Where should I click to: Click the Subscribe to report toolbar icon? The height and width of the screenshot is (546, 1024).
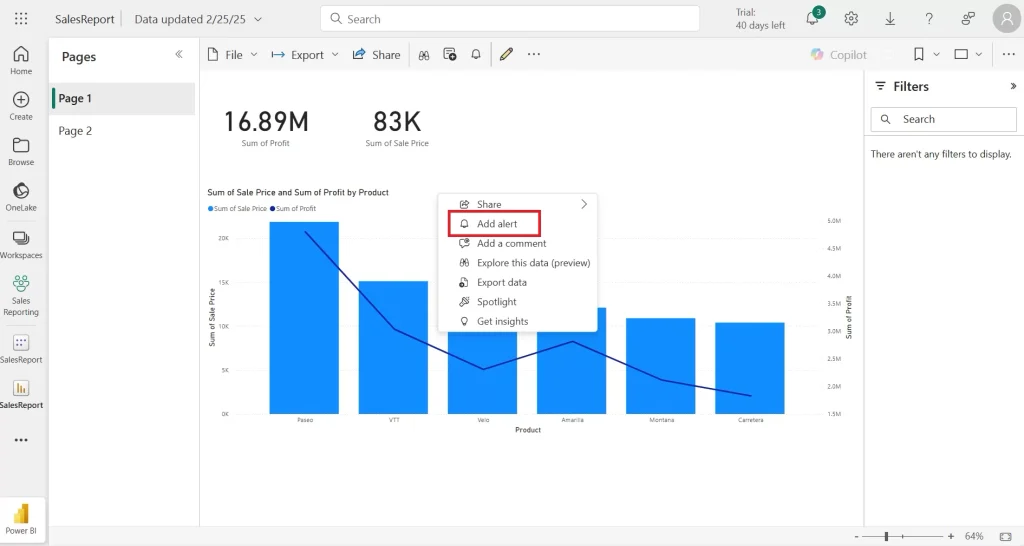[450, 55]
